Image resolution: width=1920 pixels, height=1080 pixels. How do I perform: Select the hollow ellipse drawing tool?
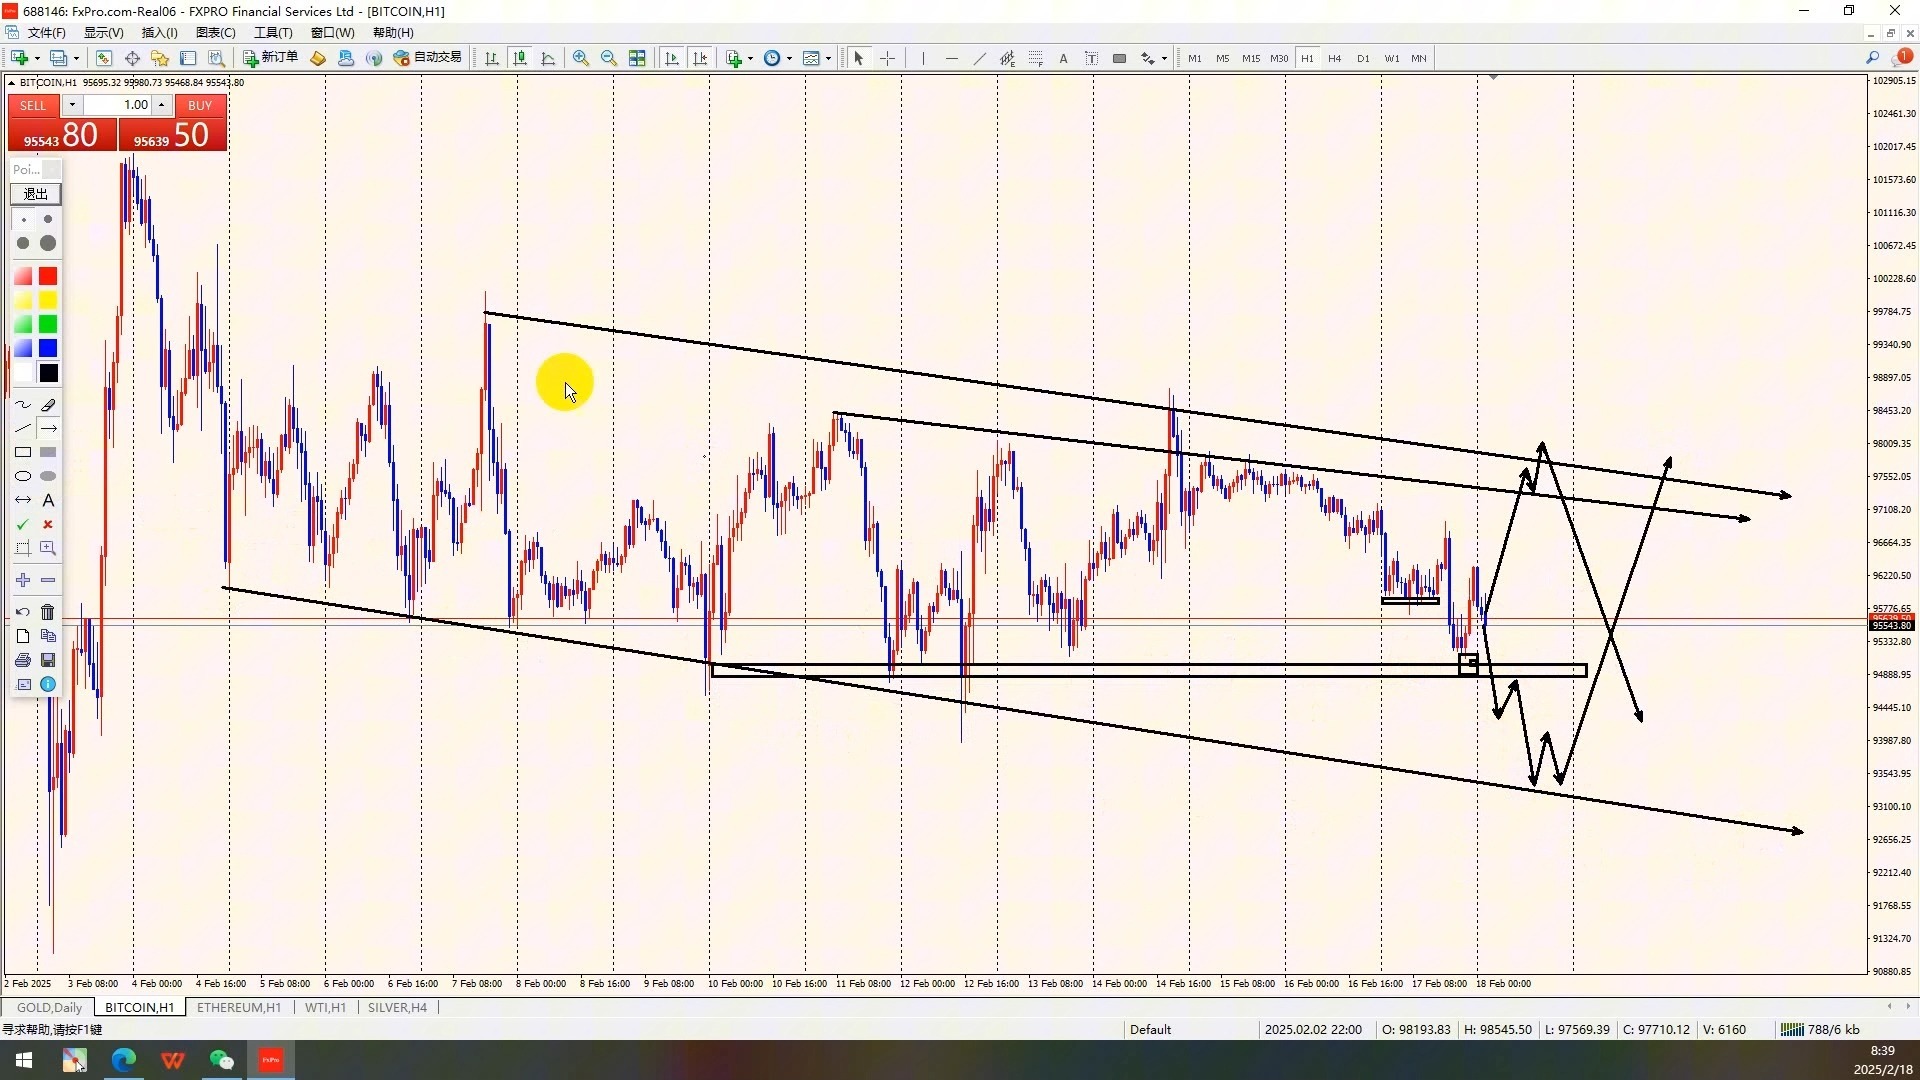23,477
